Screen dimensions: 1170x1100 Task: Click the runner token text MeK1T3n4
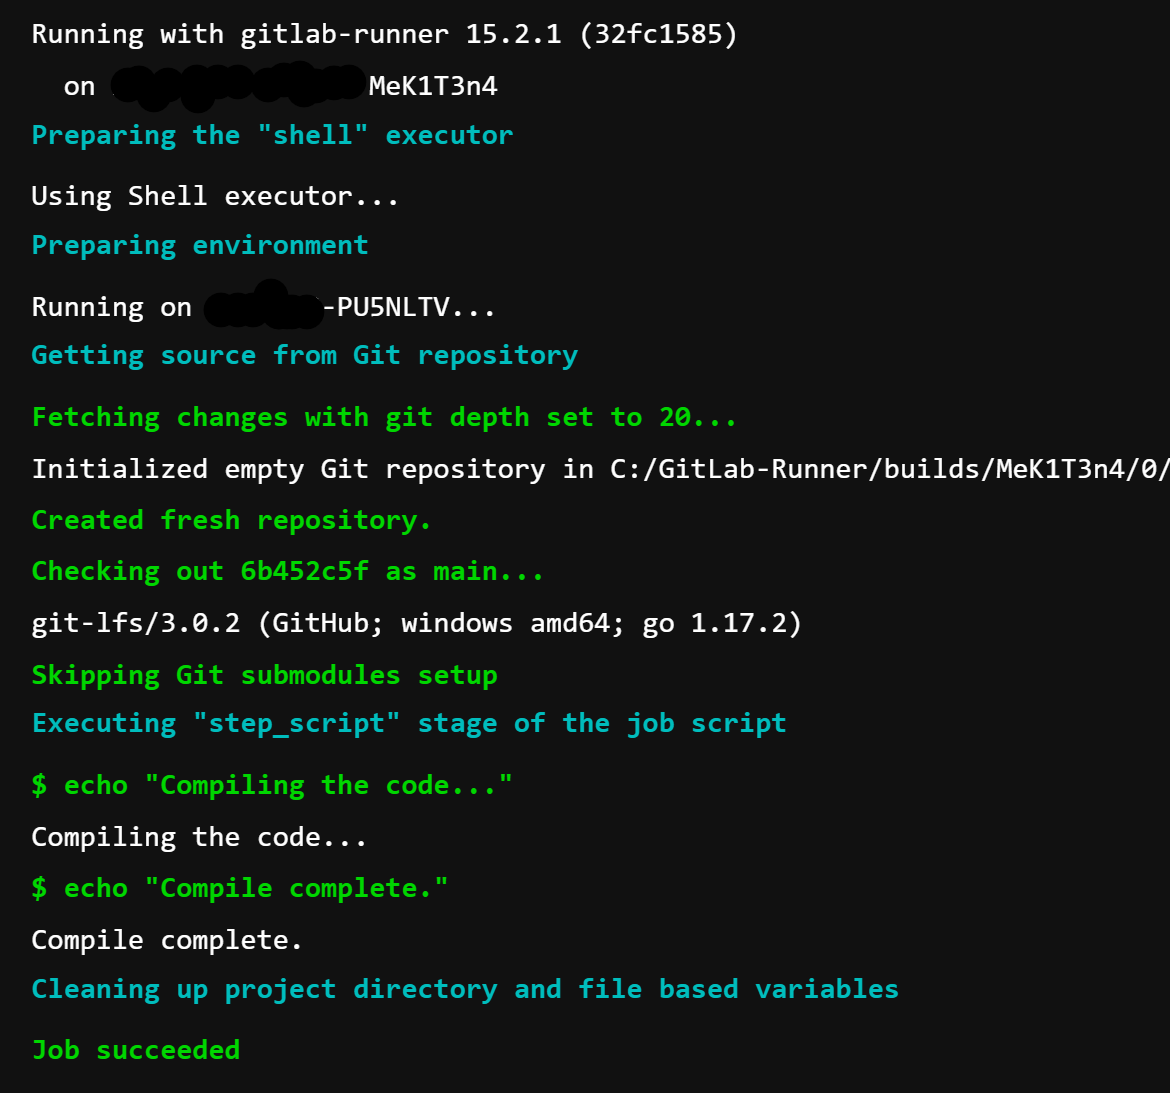(432, 87)
